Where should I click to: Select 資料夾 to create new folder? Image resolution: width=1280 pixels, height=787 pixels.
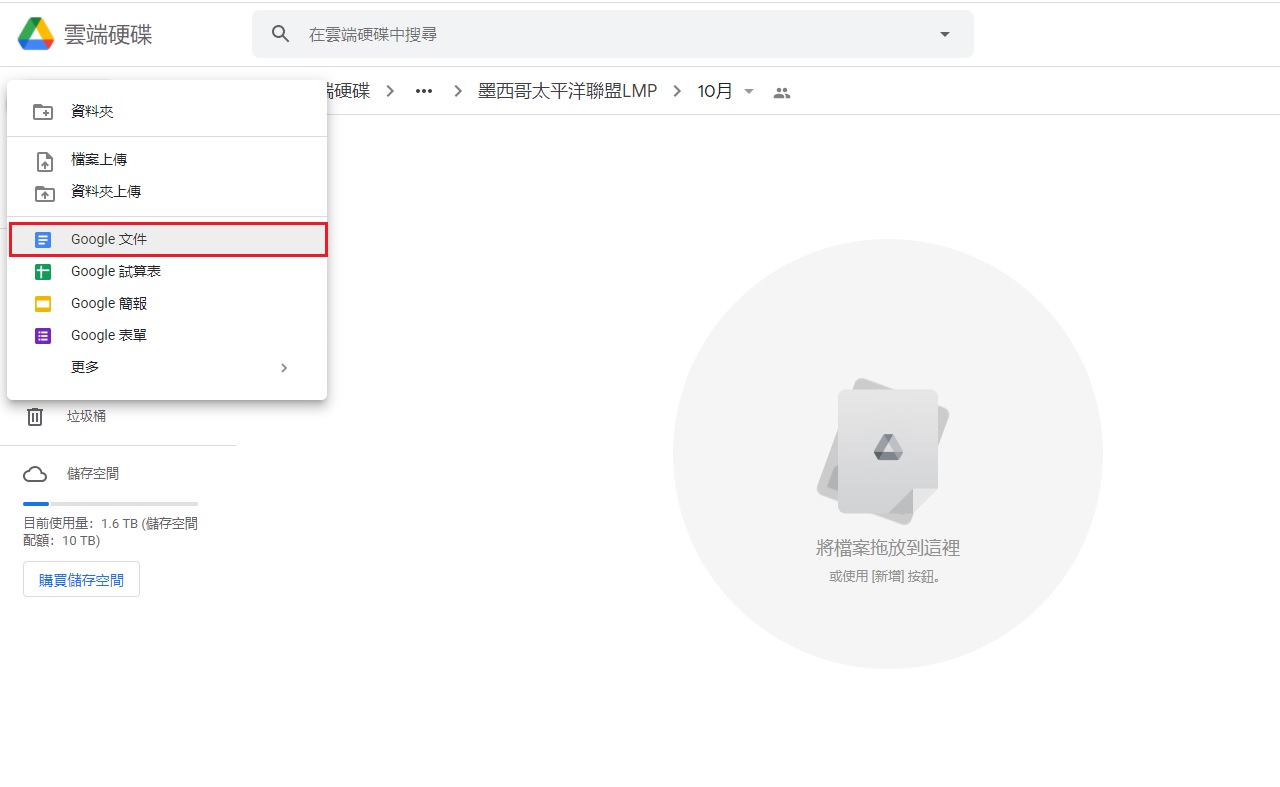pyautogui.click(x=92, y=112)
